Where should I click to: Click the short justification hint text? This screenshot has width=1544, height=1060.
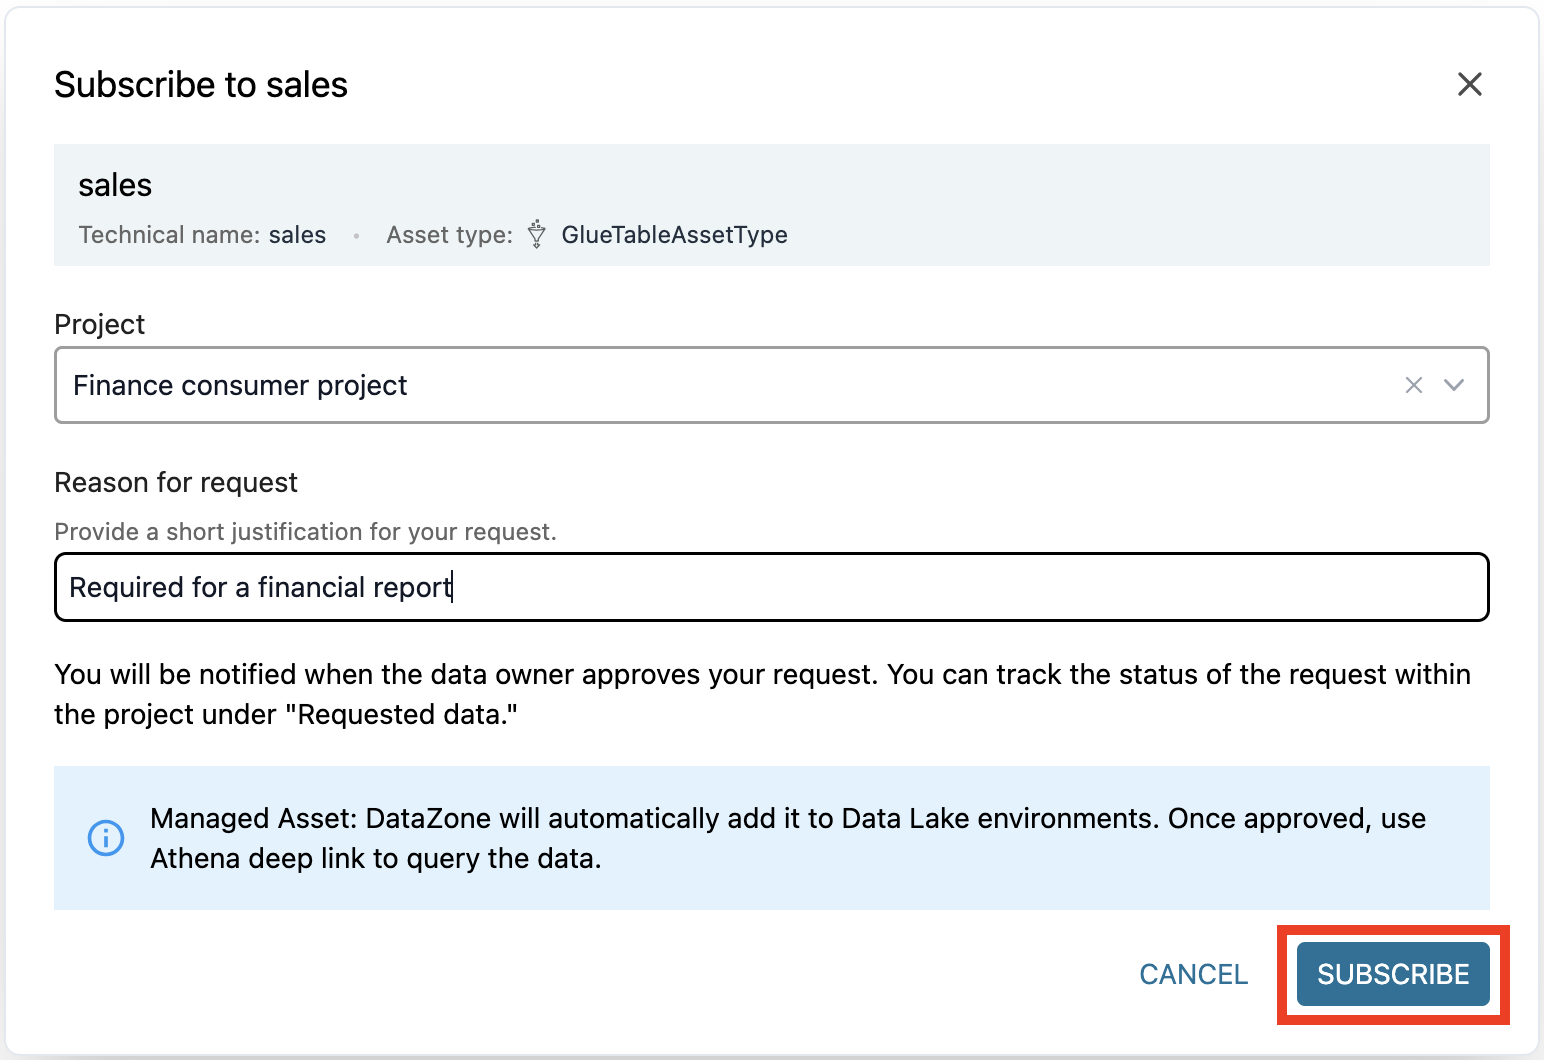(x=305, y=531)
